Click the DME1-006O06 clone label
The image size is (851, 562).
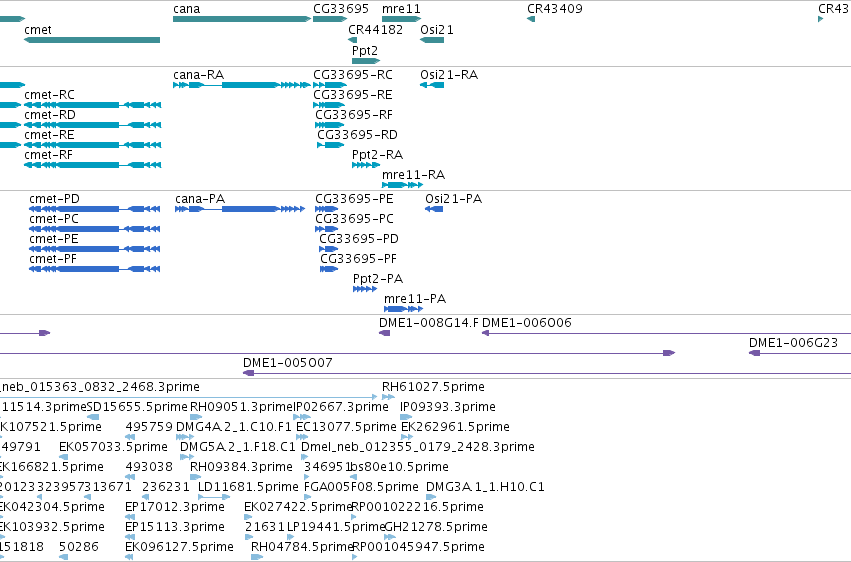[526, 323]
